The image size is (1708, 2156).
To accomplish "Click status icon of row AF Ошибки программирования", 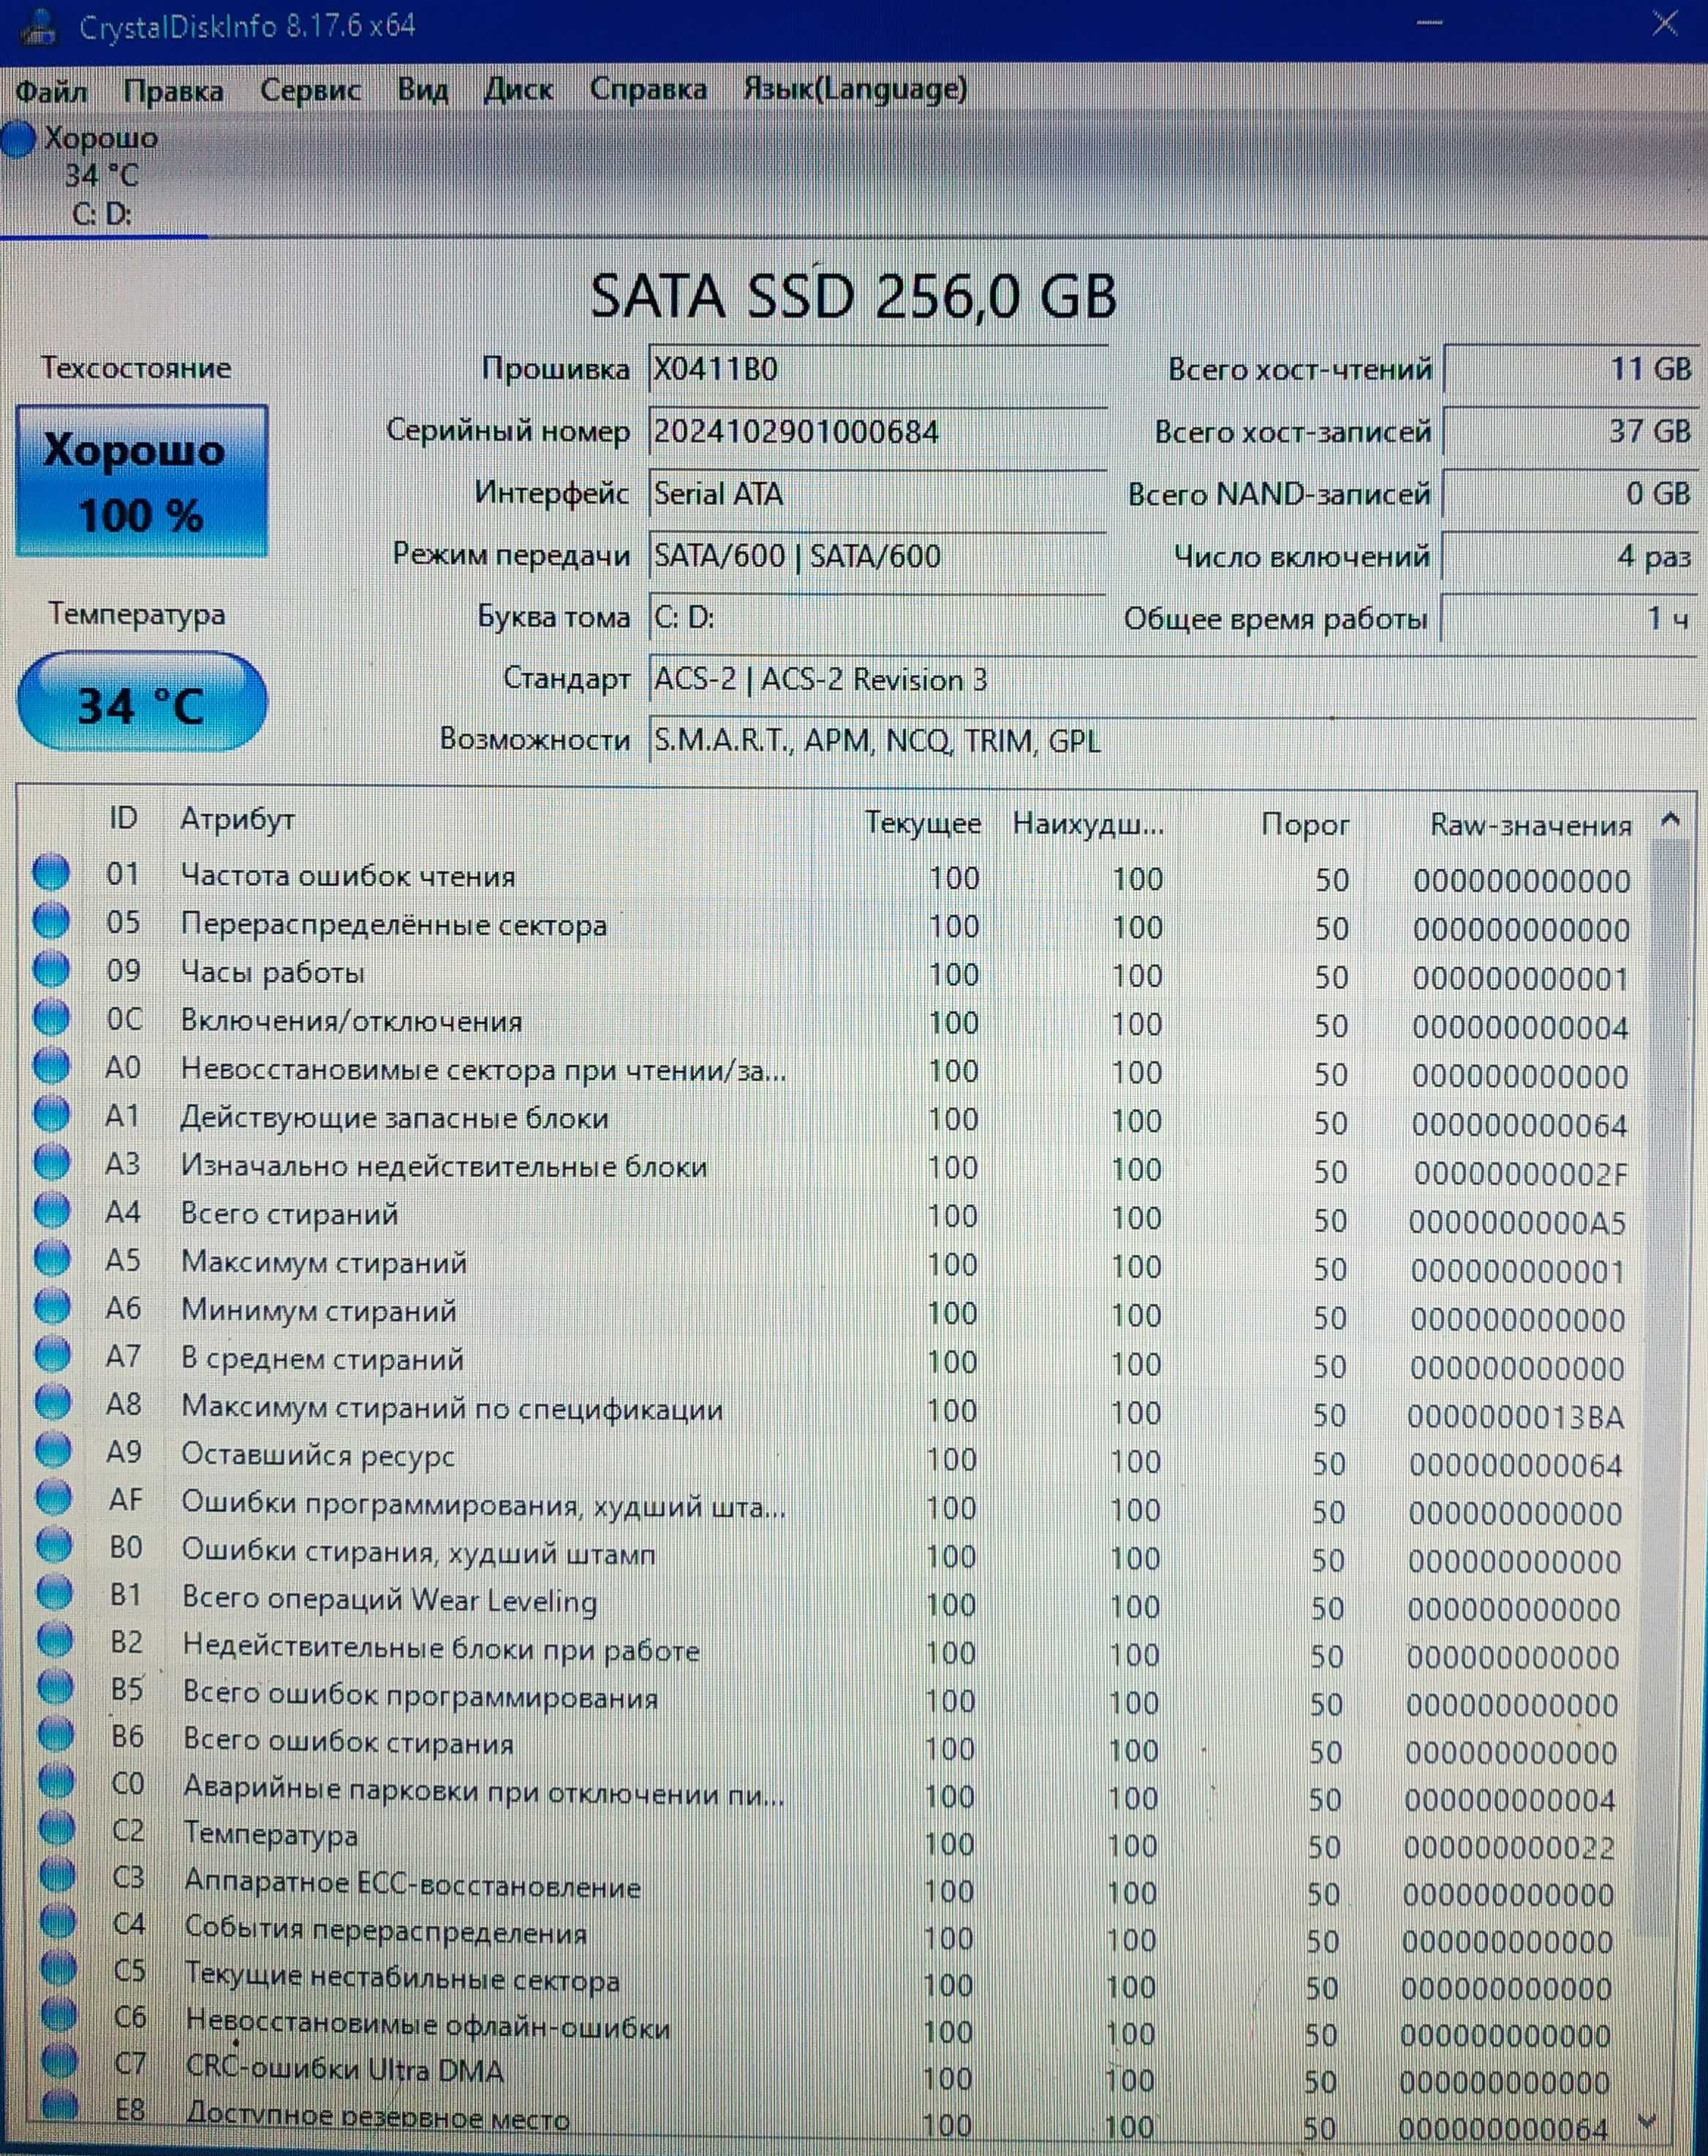I will tap(54, 1498).
